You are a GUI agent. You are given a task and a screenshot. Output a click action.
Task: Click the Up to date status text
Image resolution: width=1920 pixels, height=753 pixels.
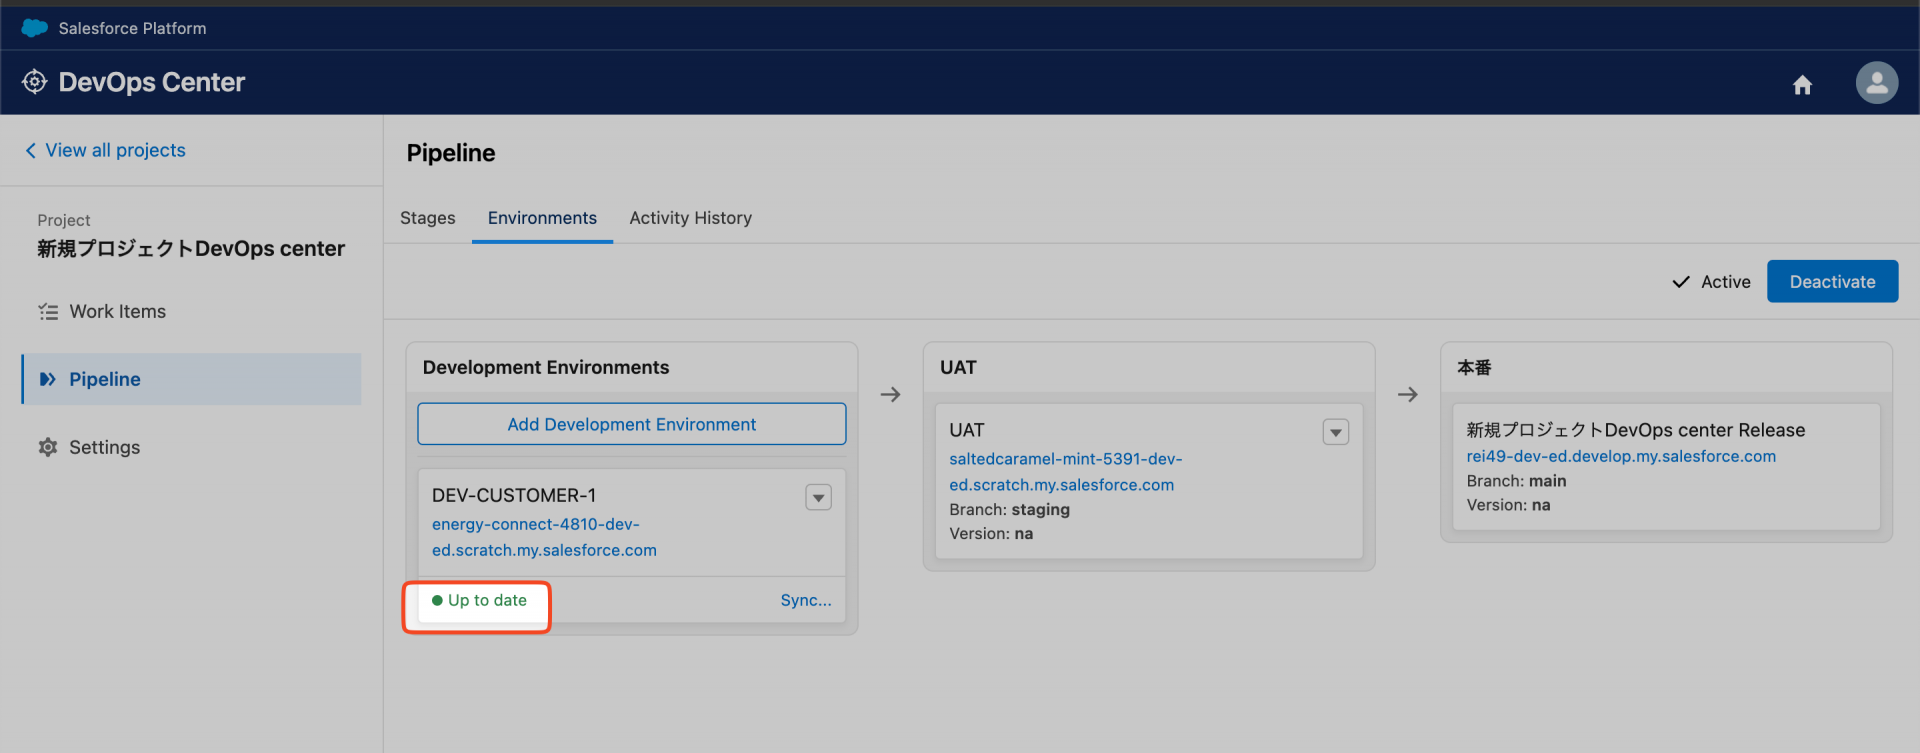(x=487, y=600)
